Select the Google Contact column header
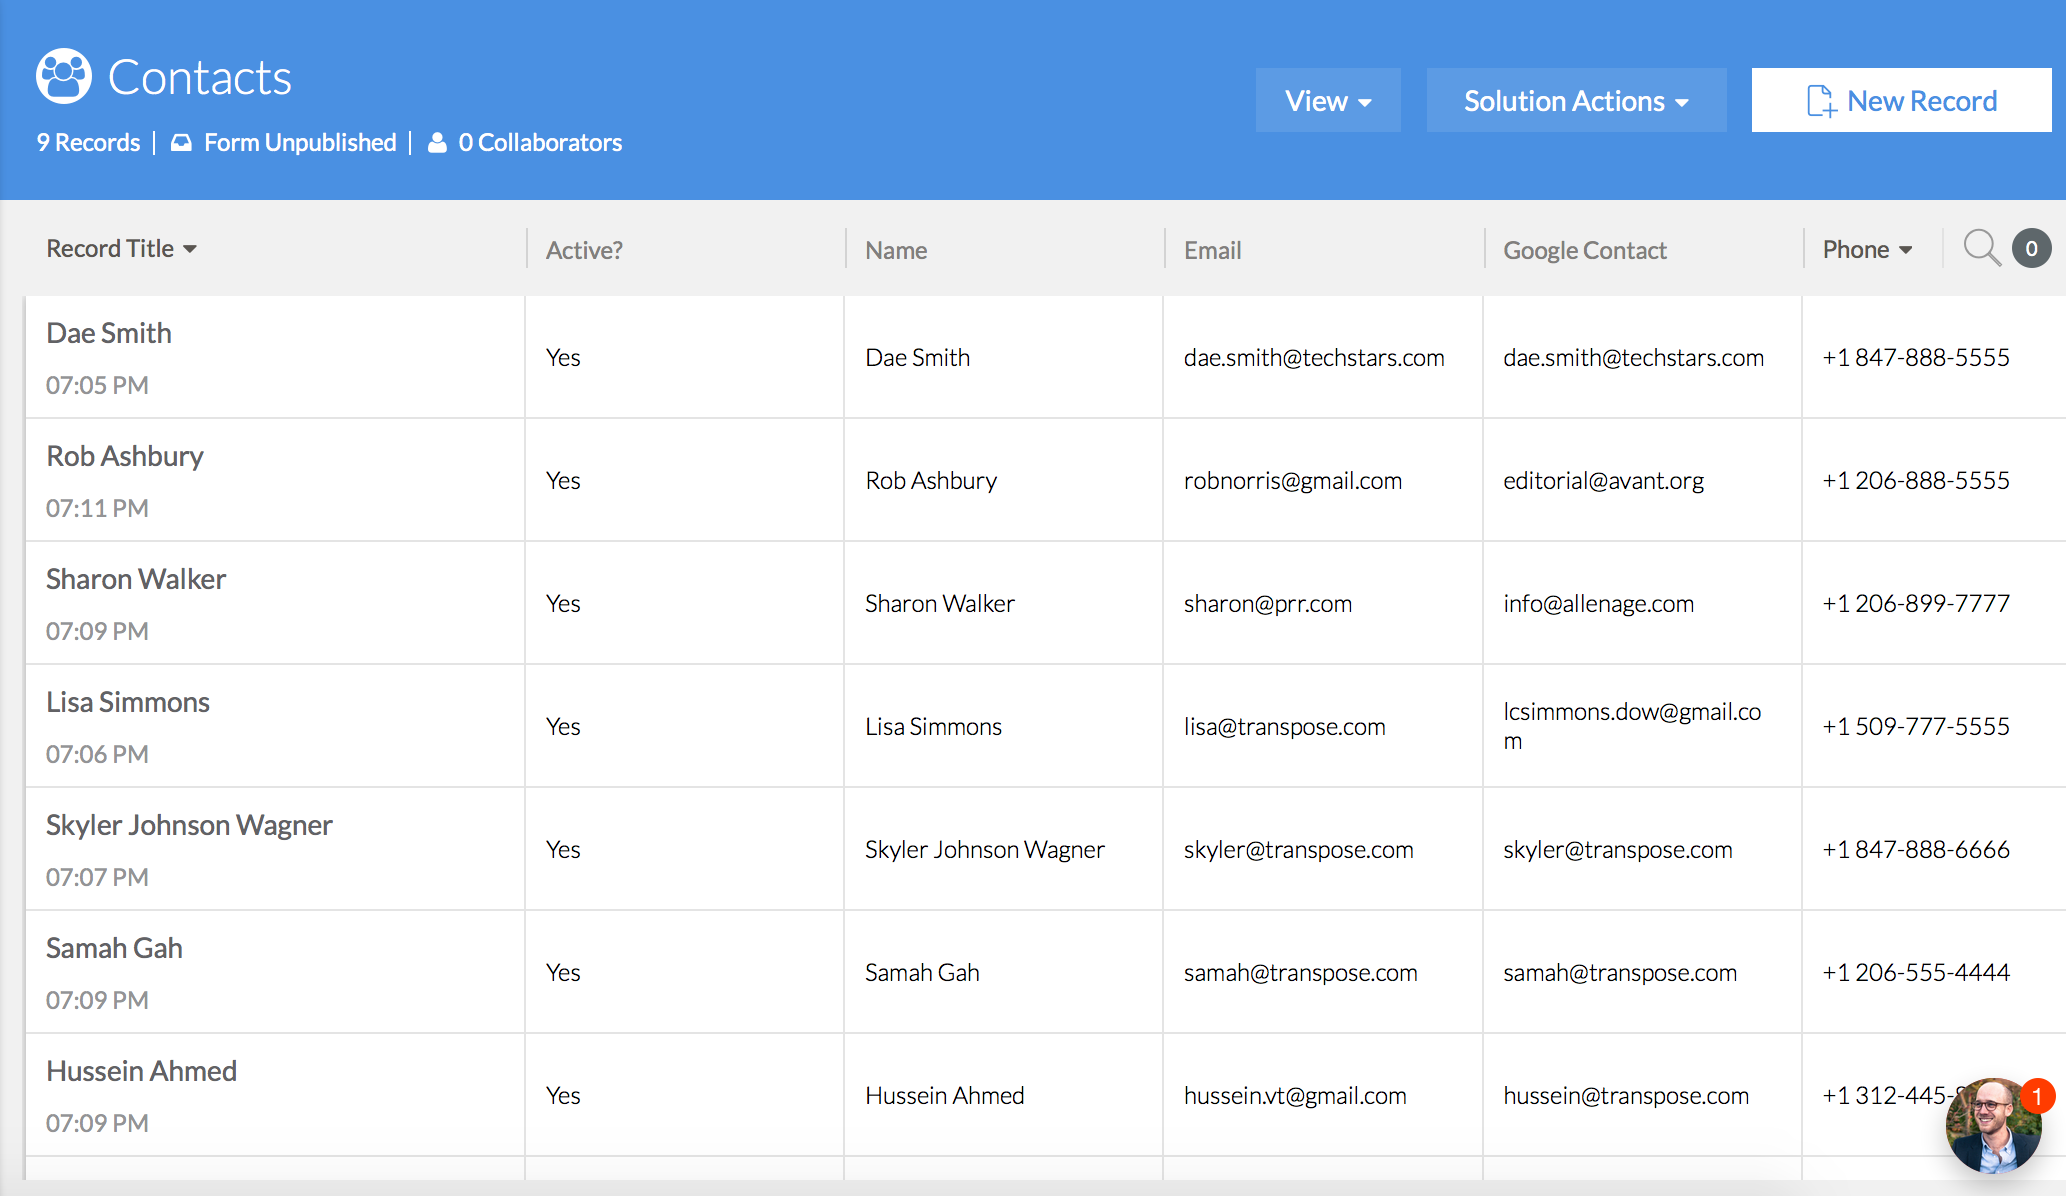Viewport: 2066px width, 1196px height. (x=1584, y=250)
